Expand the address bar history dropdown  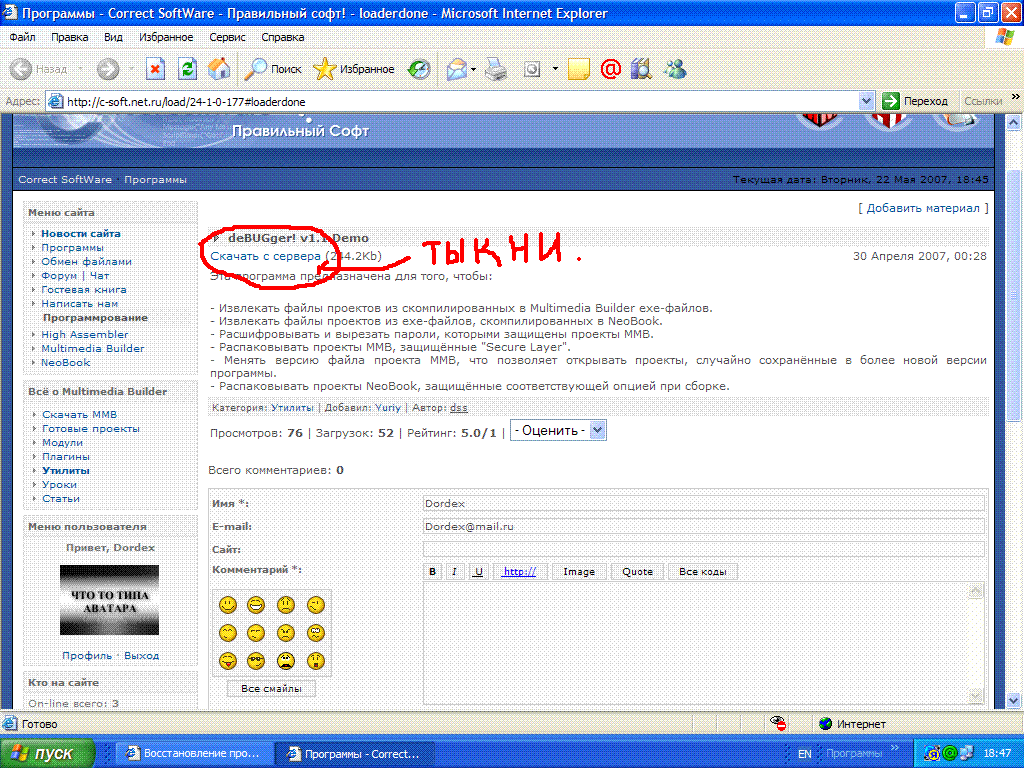[x=866, y=101]
